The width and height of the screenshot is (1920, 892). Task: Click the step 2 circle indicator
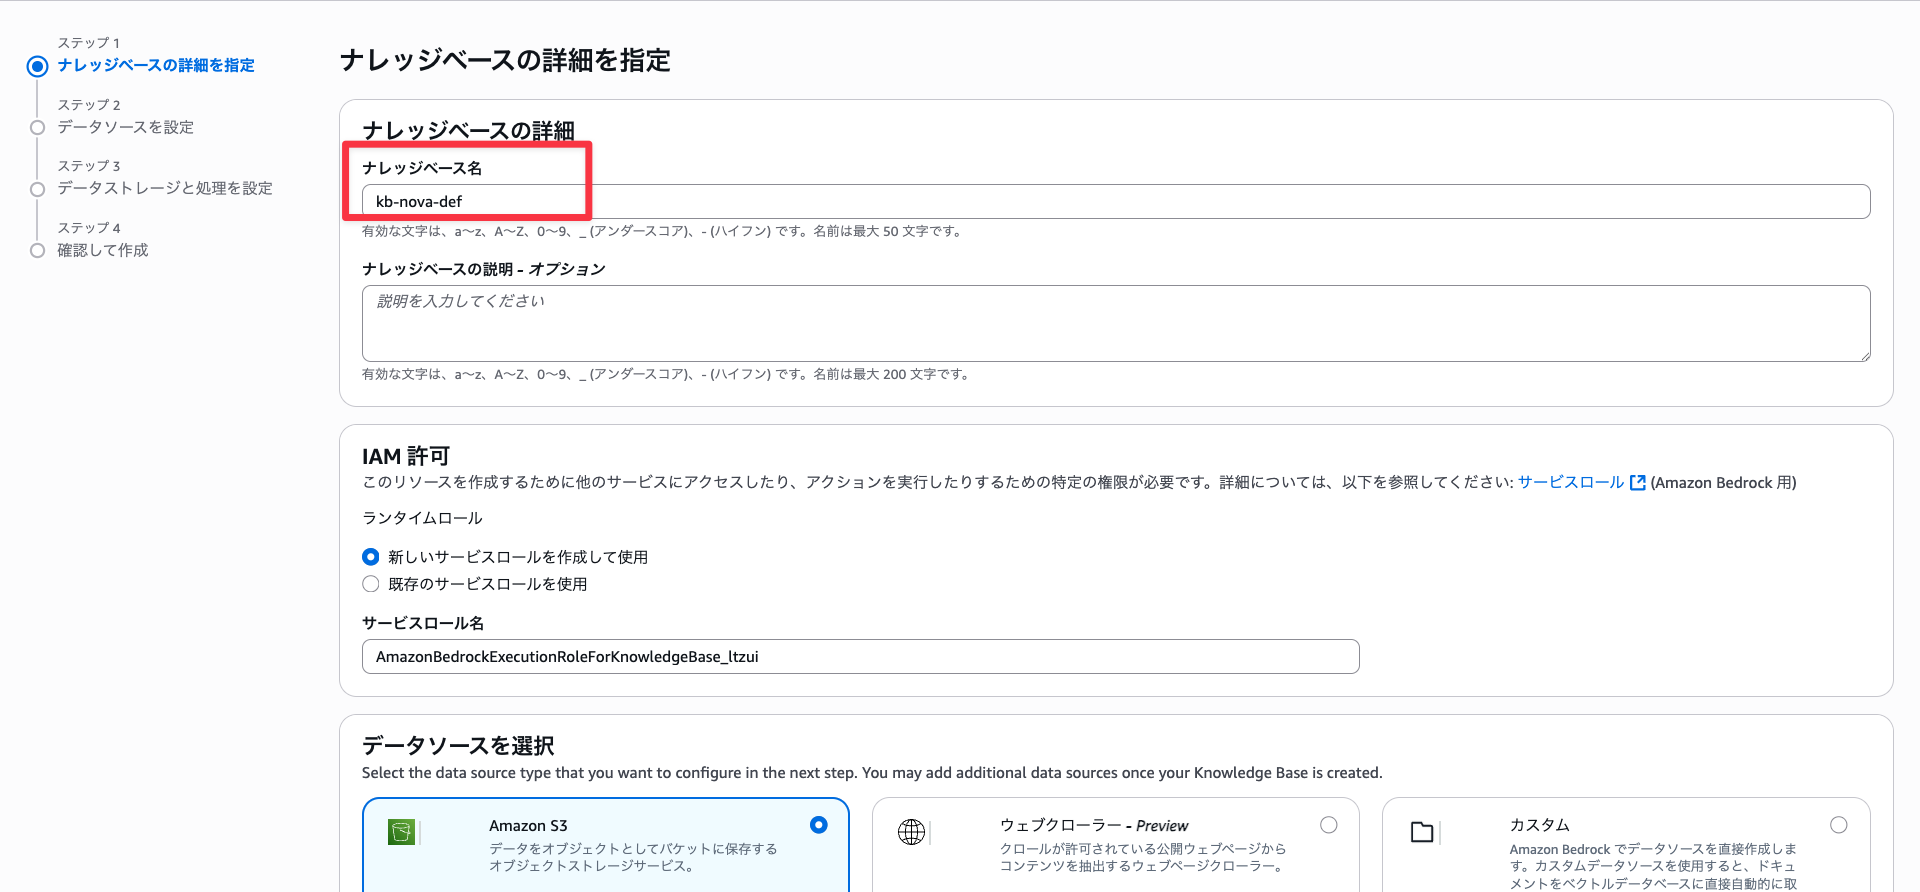point(37,128)
